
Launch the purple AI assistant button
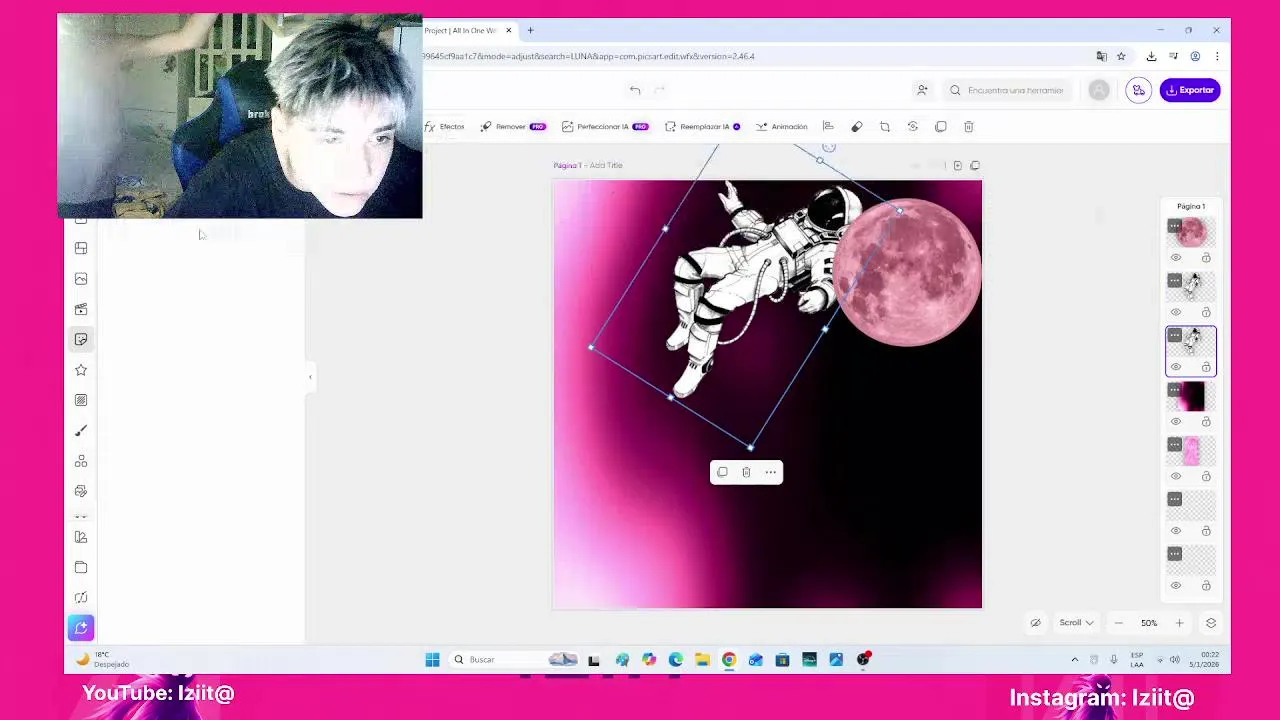tap(81, 628)
